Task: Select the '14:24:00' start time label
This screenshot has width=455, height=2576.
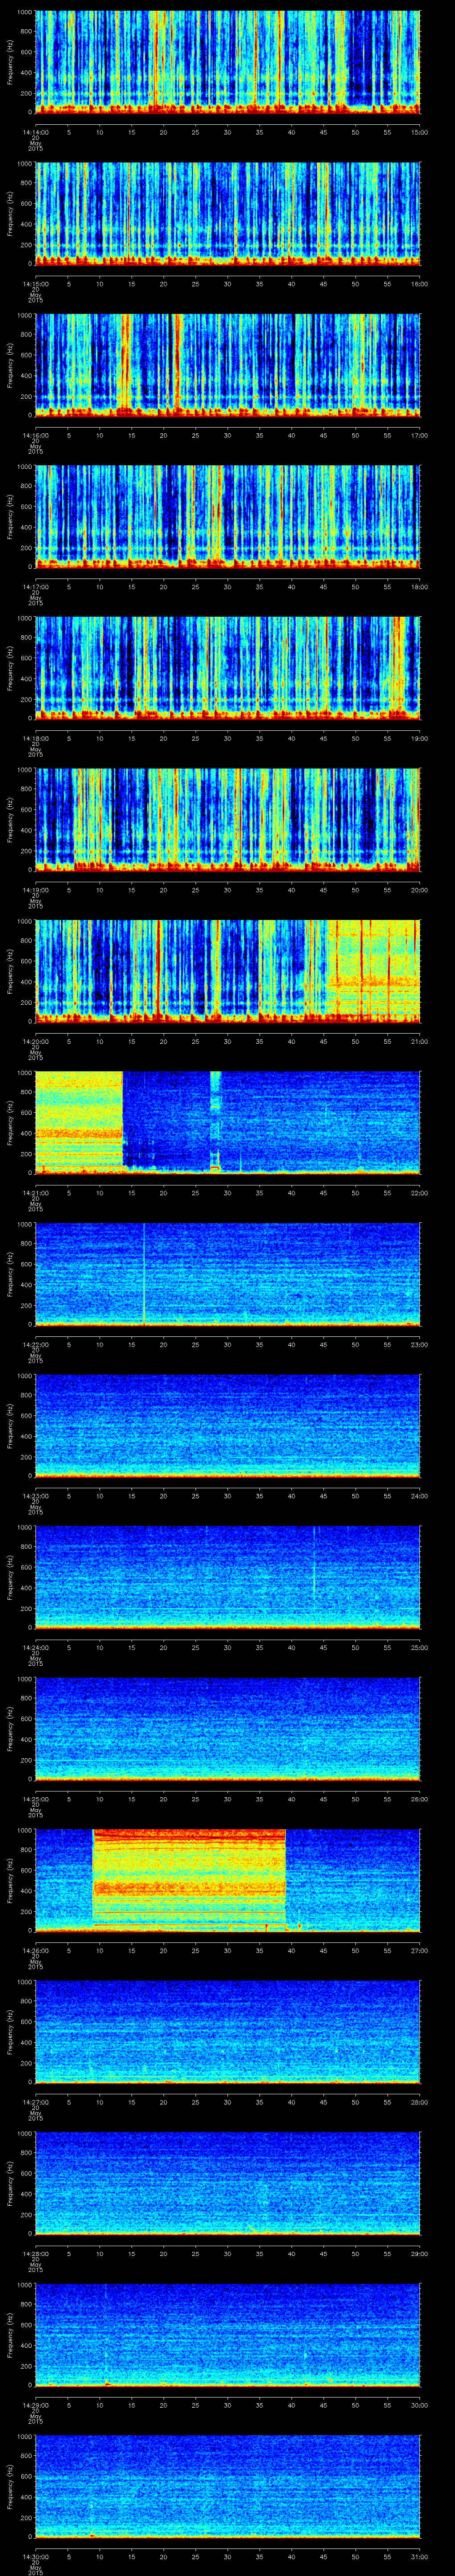Action: click(36, 1647)
